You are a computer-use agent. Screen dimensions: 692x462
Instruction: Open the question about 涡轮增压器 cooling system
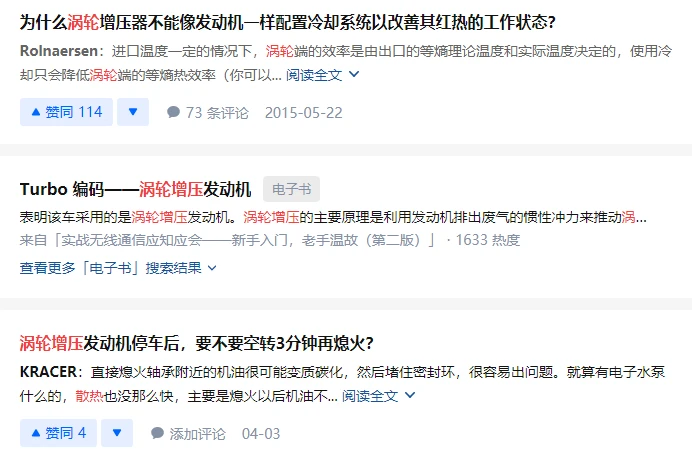point(287,22)
